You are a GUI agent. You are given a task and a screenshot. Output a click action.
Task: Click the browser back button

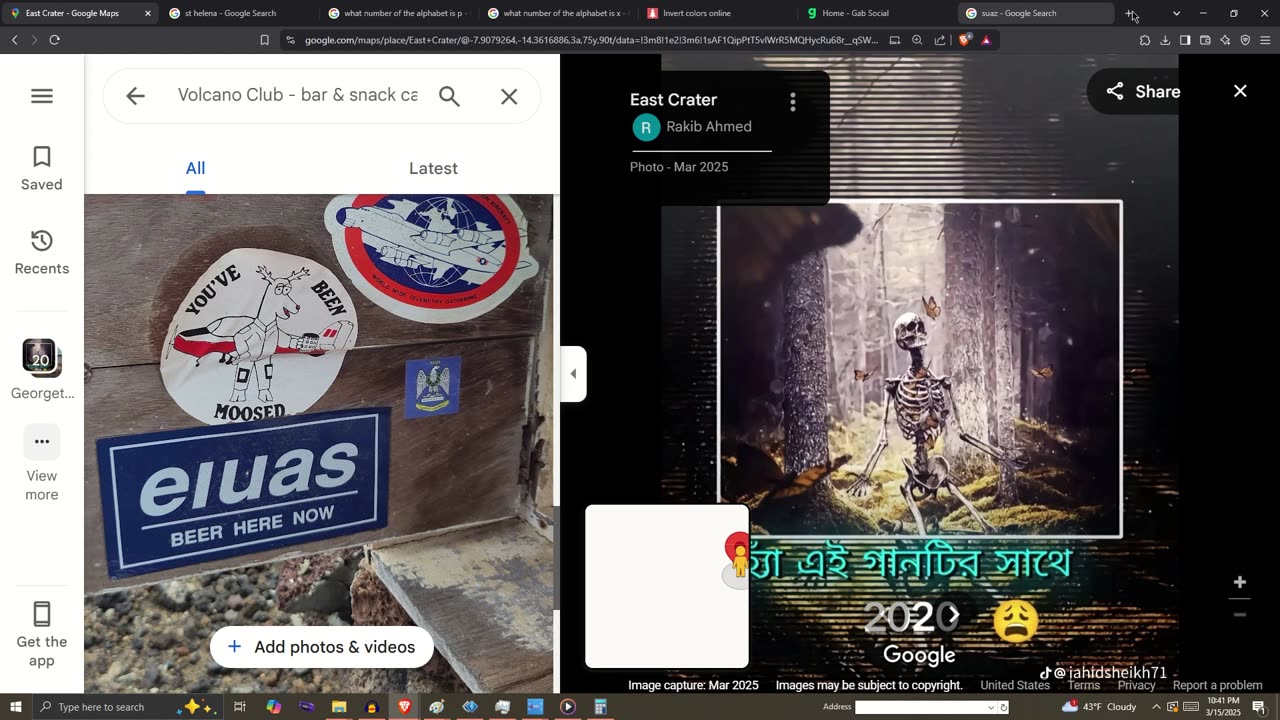point(14,40)
